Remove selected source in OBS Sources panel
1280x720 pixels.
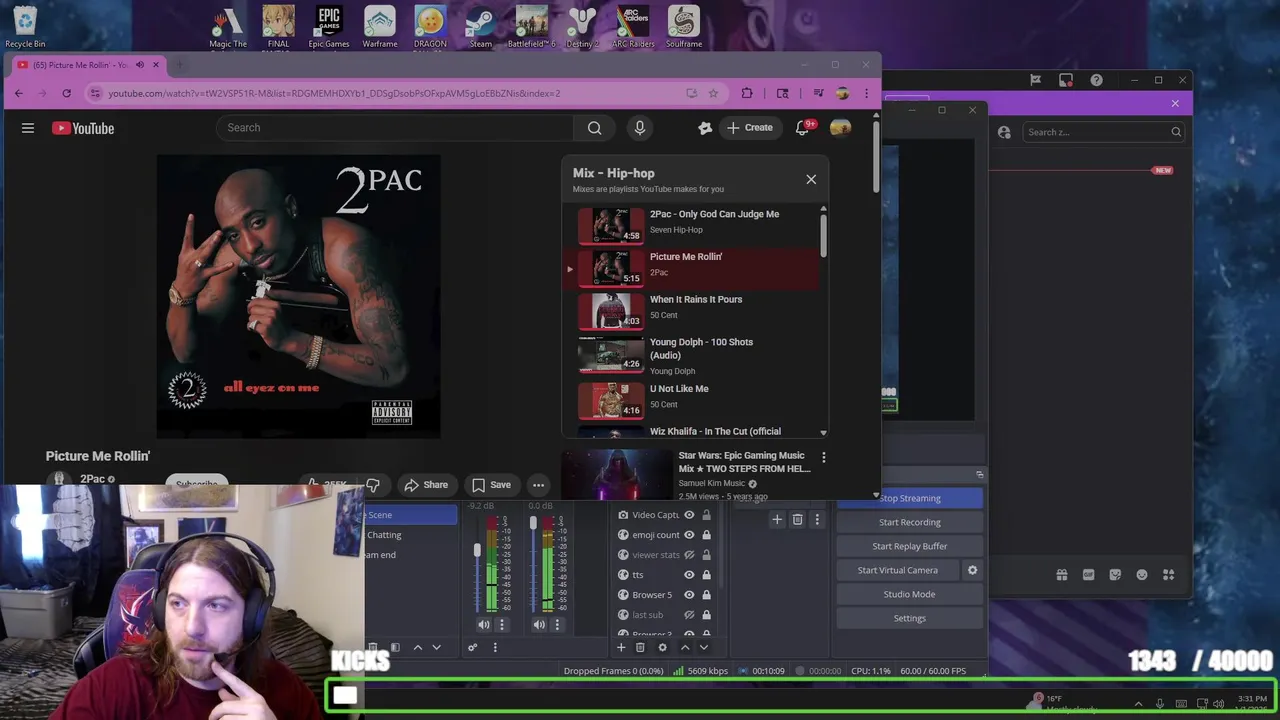640,648
